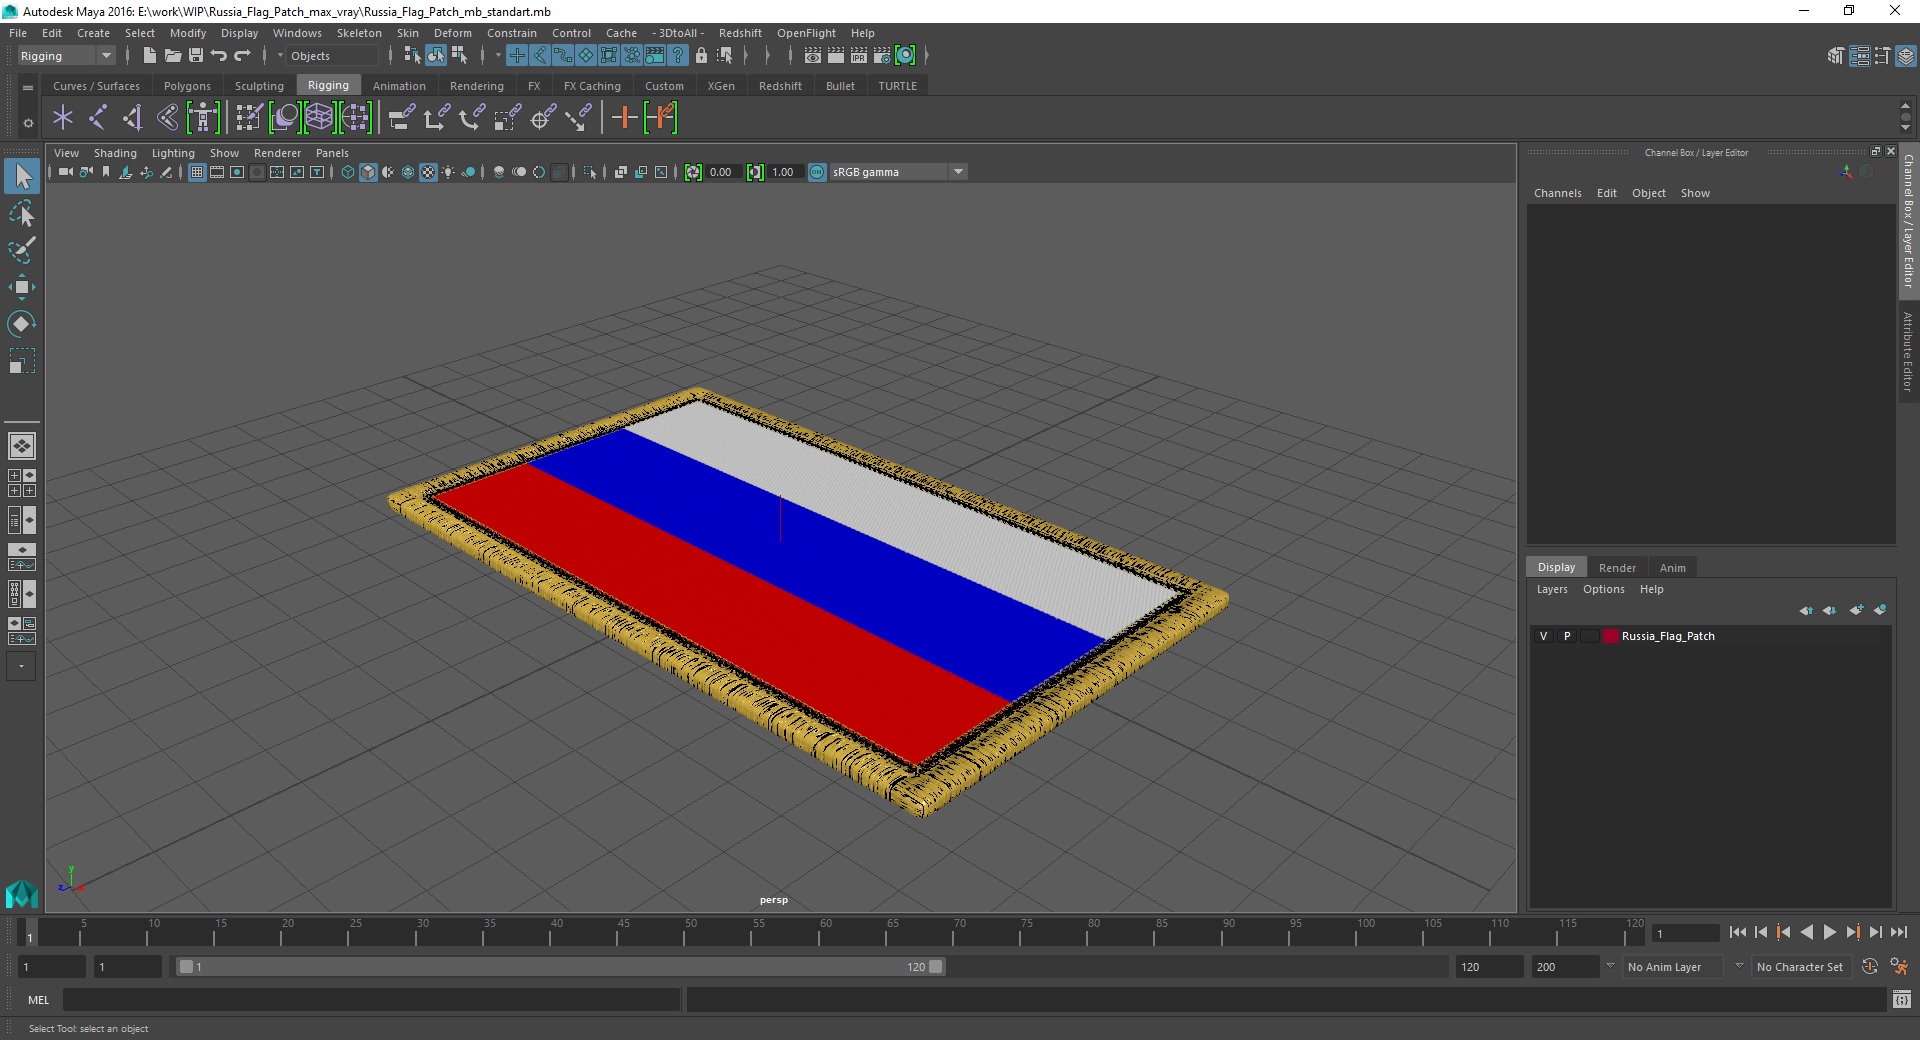This screenshot has width=1920, height=1040.
Task: Toggle smooth shade all in viewport
Action: coord(368,172)
